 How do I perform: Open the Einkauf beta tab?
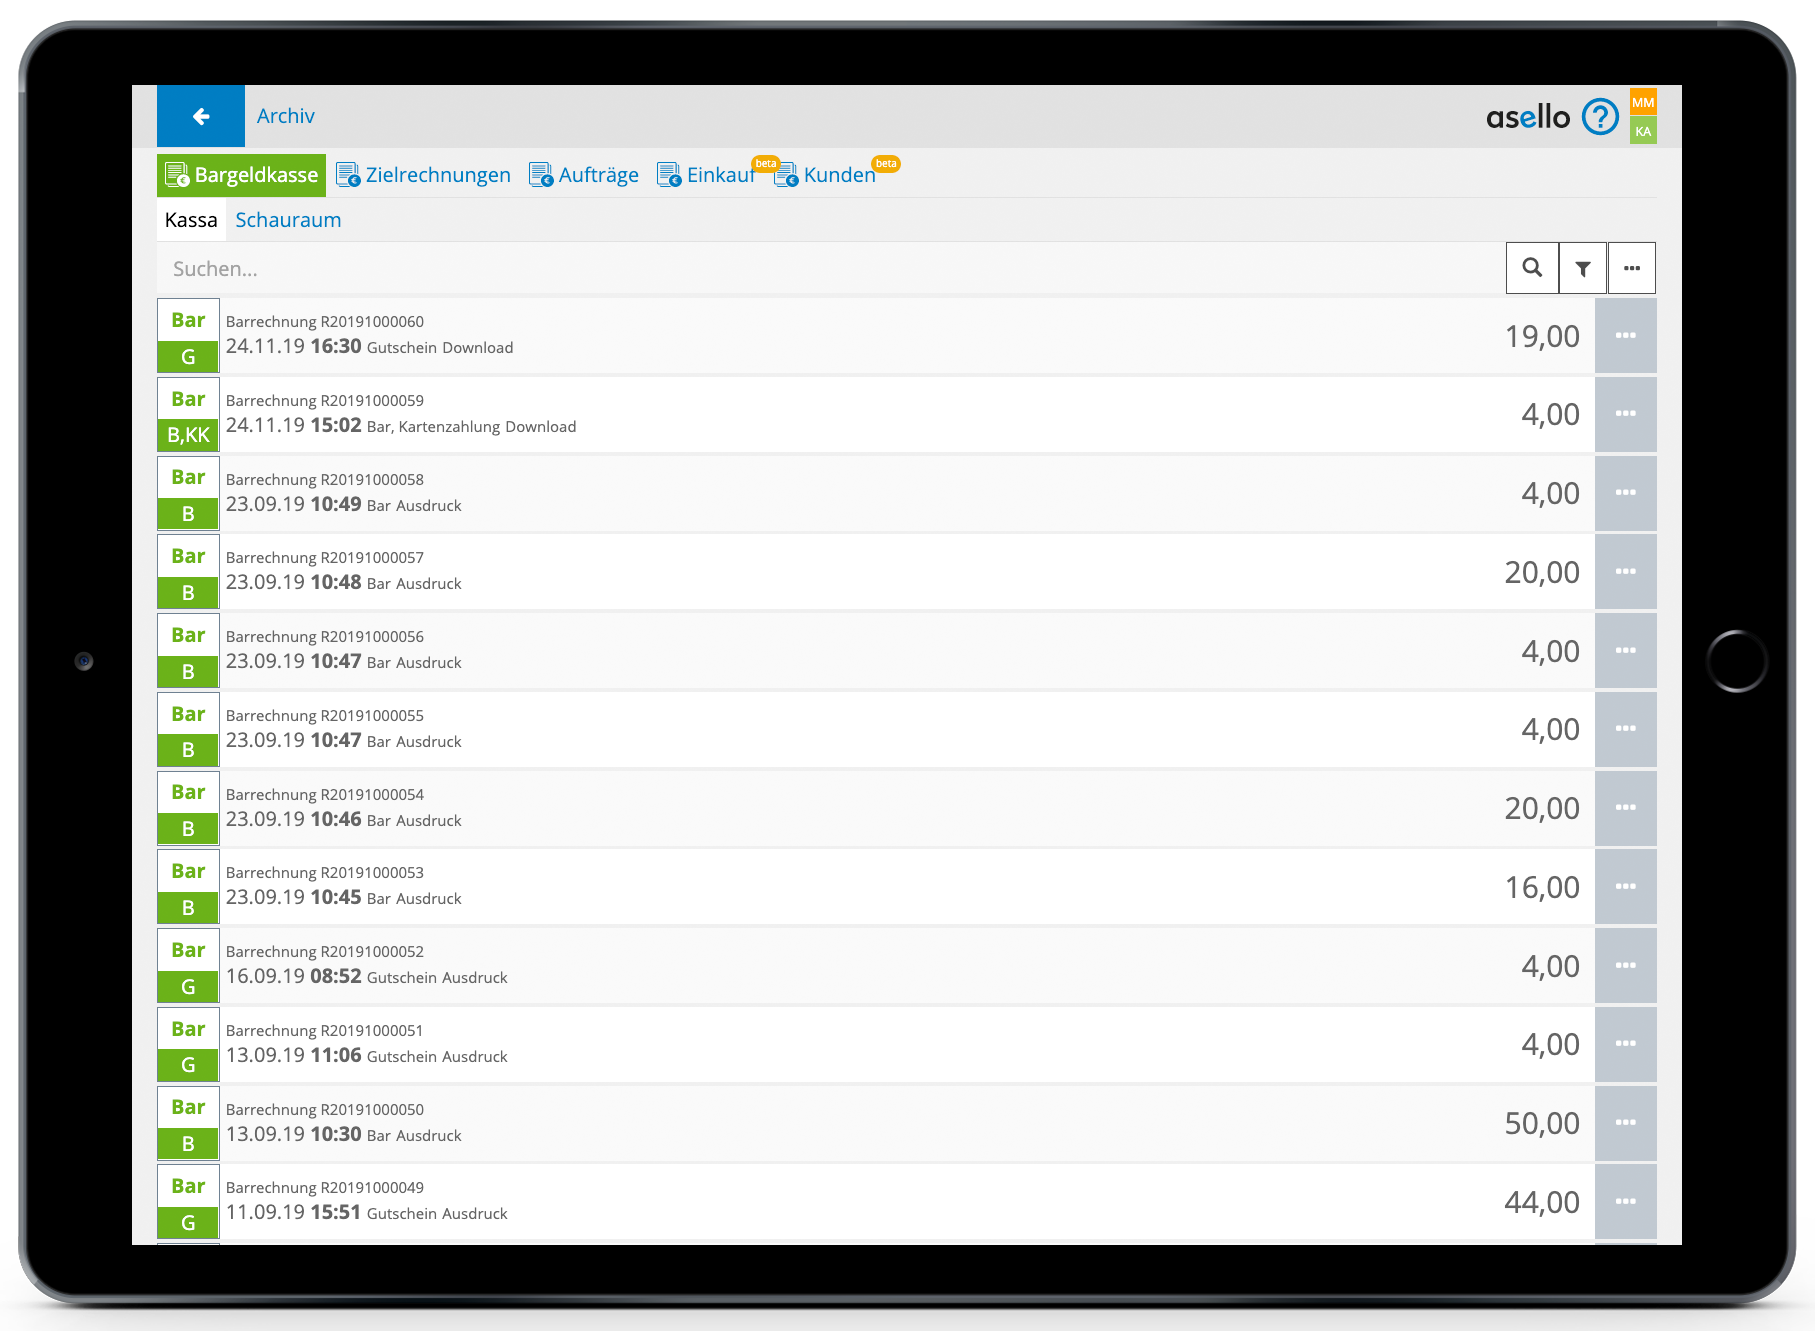tap(707, 175)
